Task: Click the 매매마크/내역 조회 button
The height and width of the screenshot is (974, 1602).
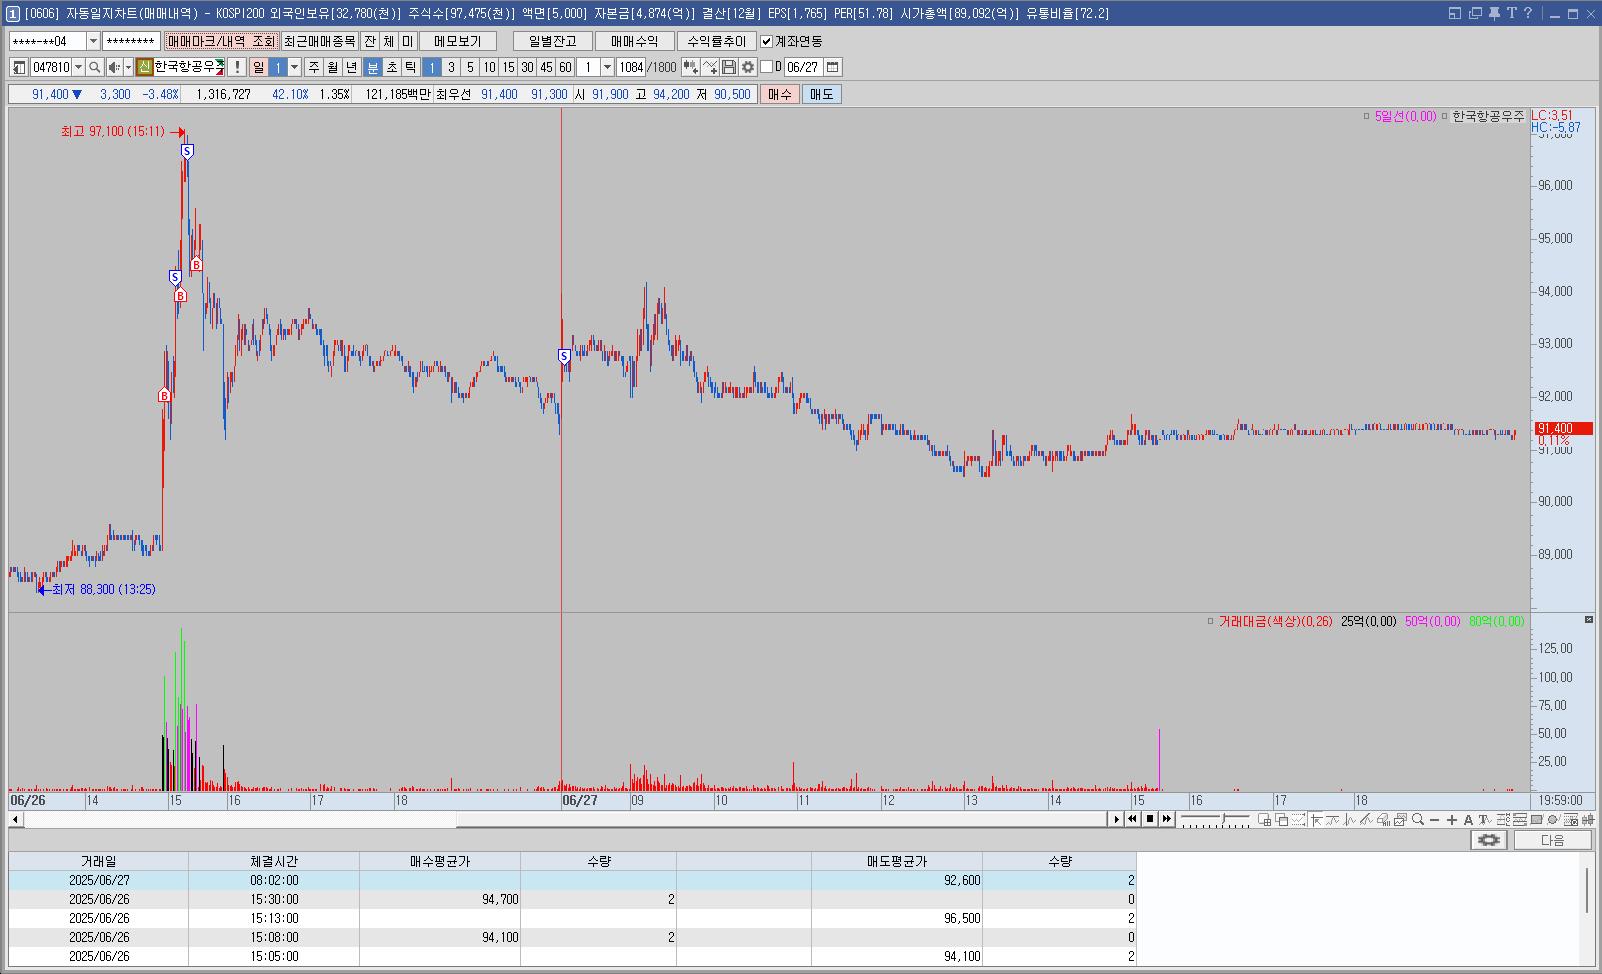Action: point(221,41)
